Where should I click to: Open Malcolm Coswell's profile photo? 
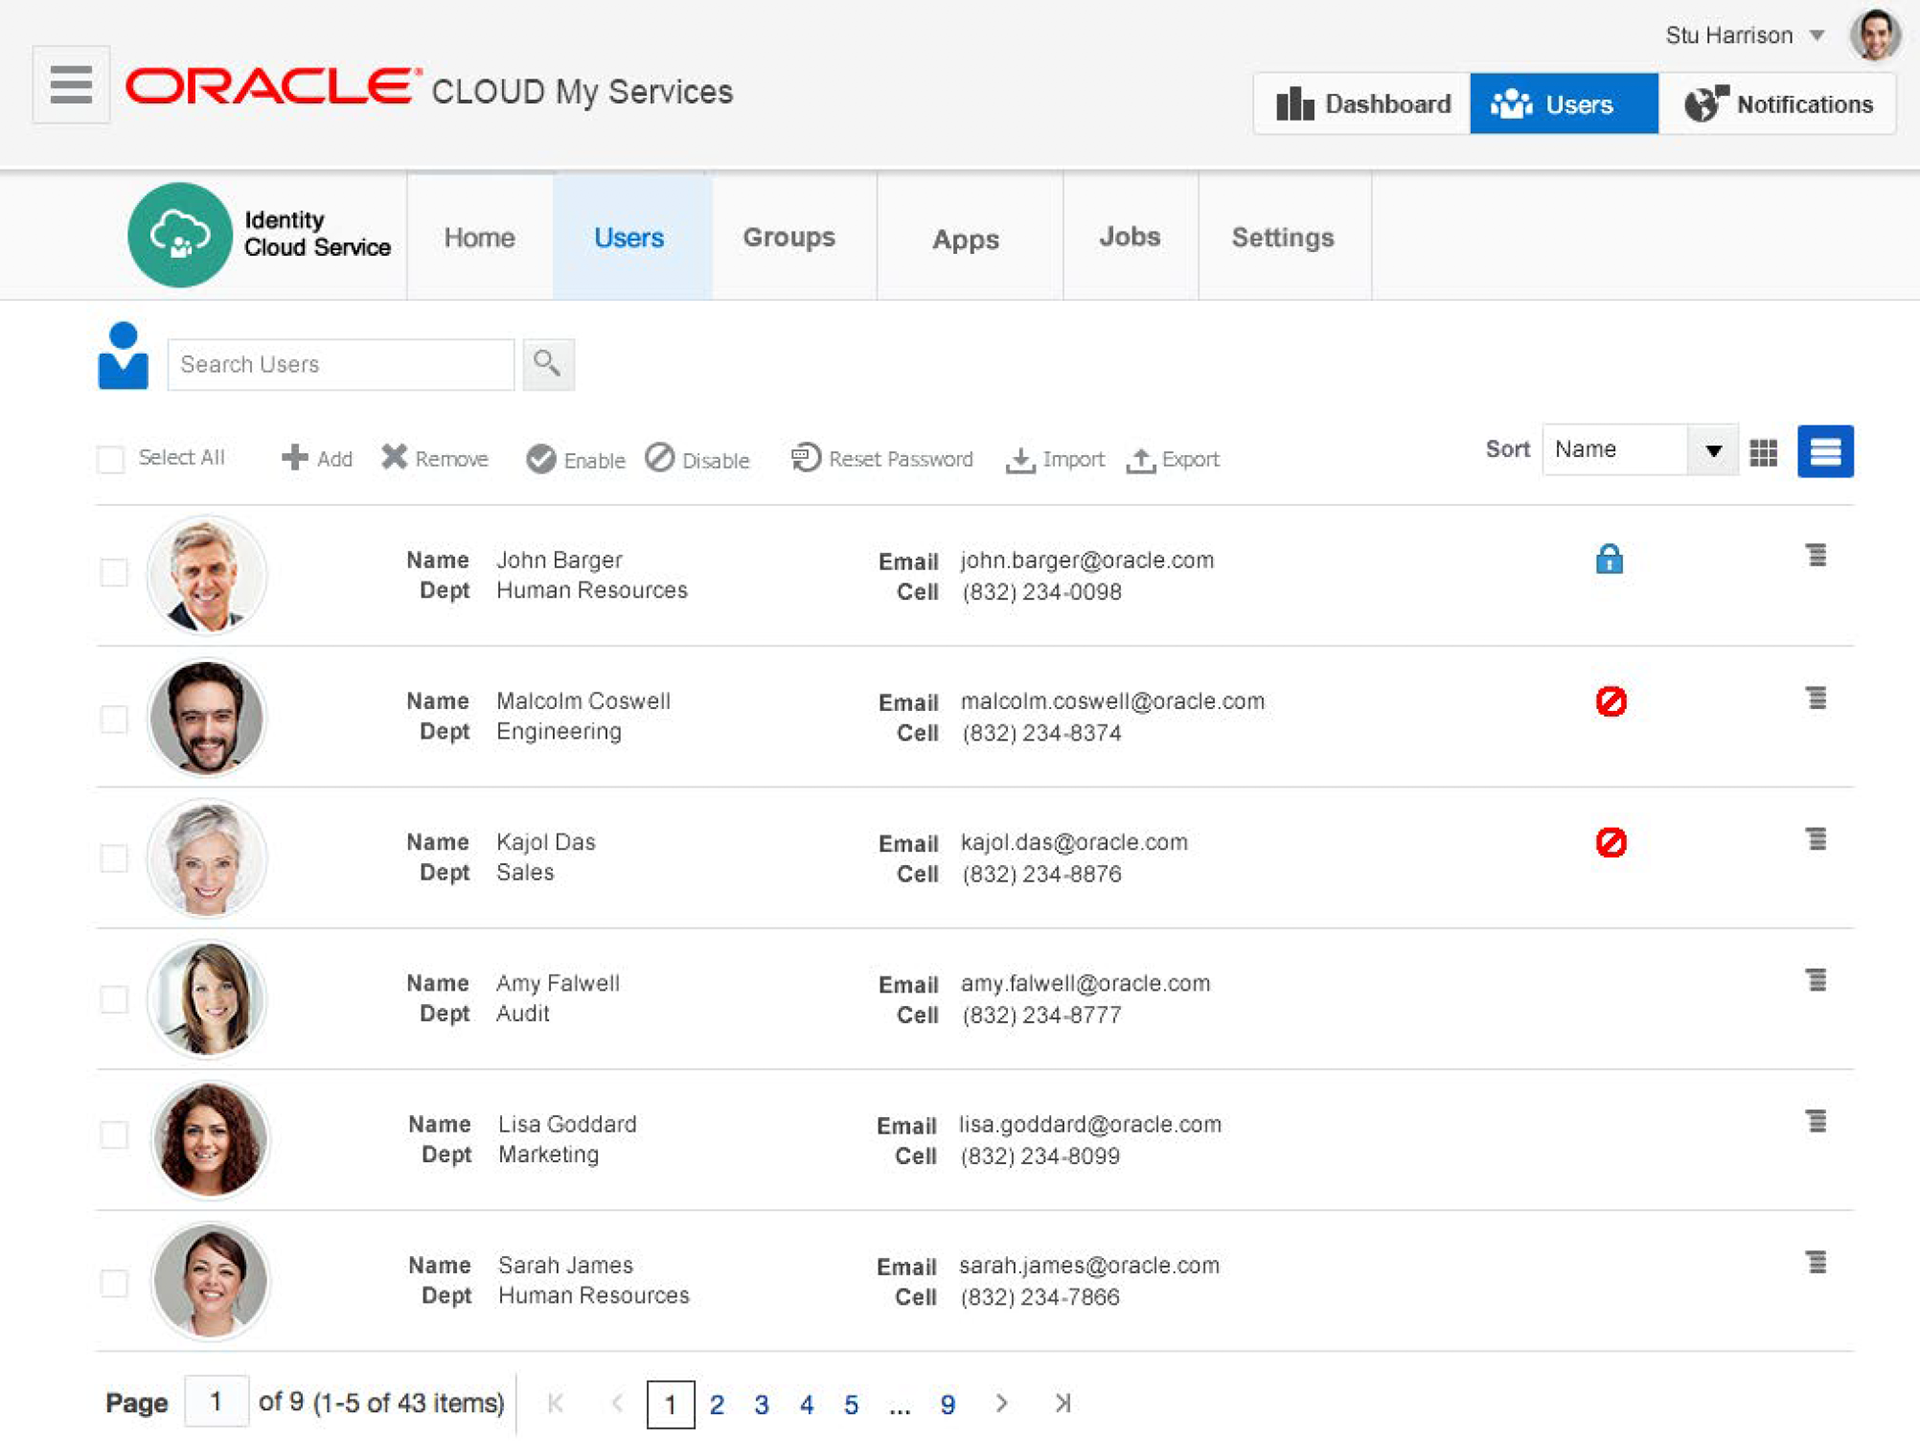[x=207, y=717]
